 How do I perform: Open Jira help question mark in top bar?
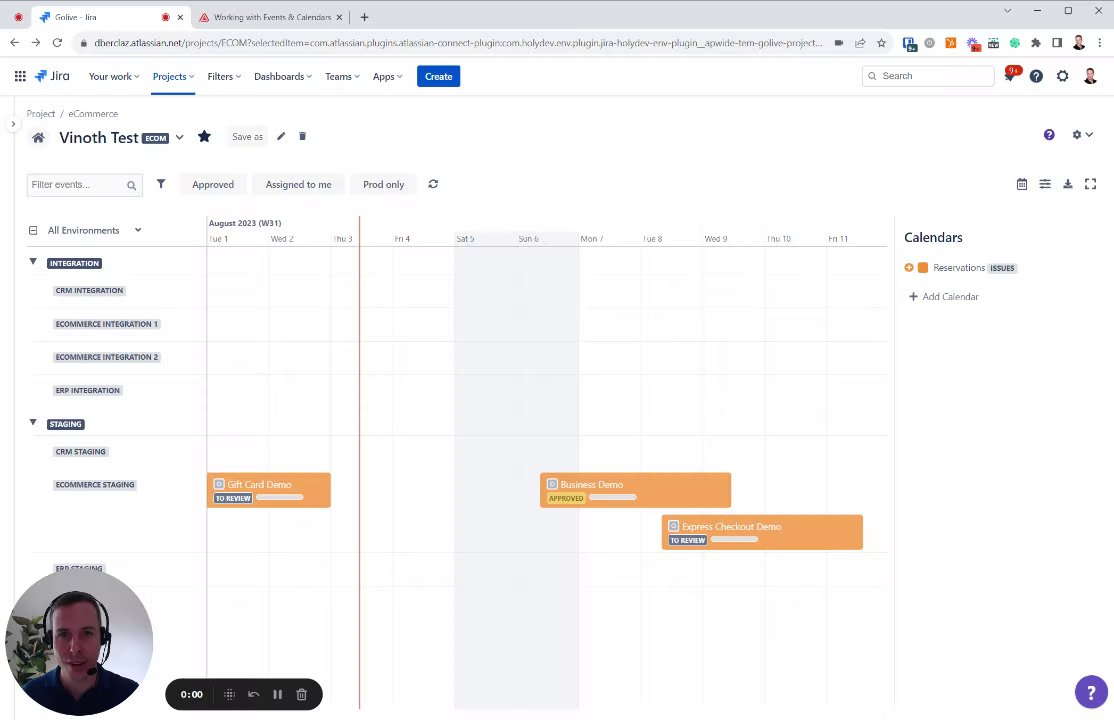[x=1036, y=76]
